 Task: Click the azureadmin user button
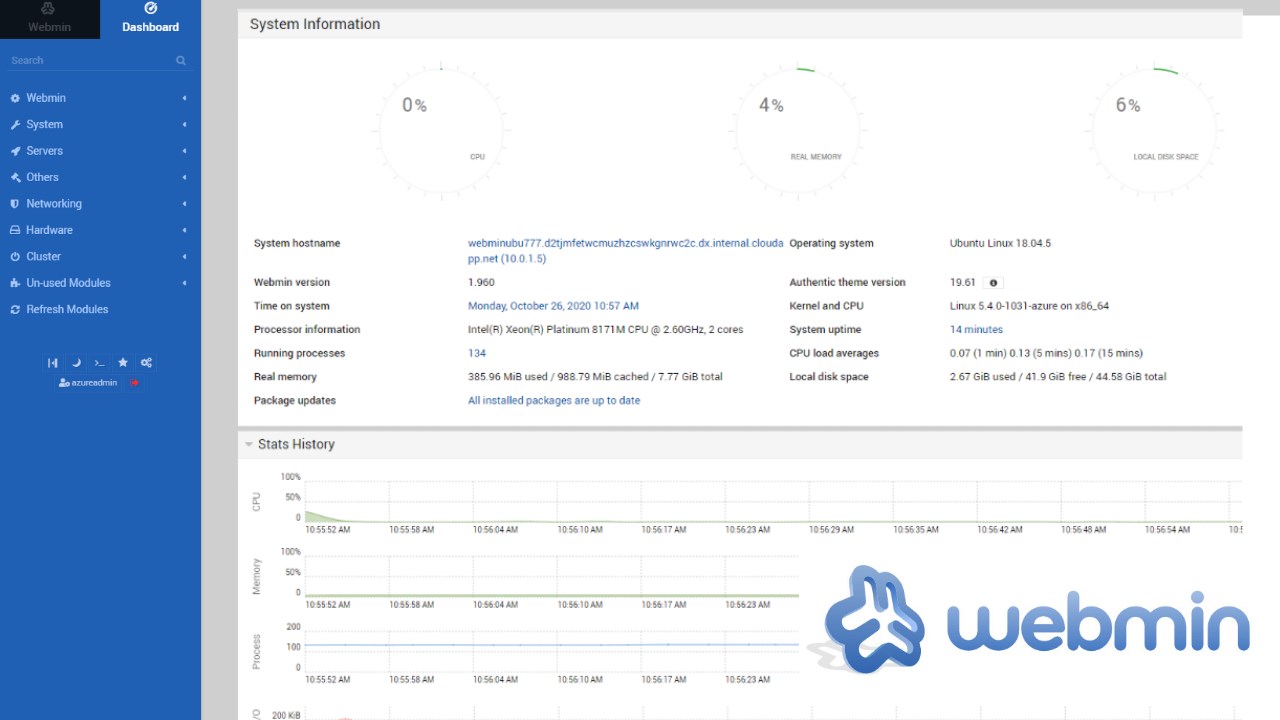pyautogui.click(x=88, y=383)
